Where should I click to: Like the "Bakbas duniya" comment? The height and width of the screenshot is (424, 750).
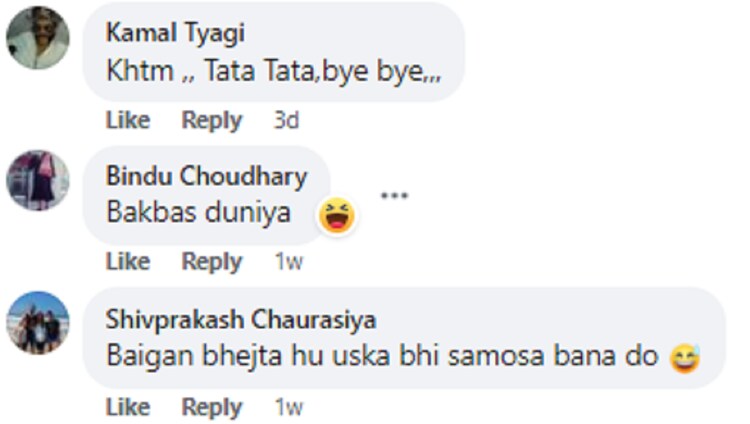pyautogui.click(x=127, y=262)
